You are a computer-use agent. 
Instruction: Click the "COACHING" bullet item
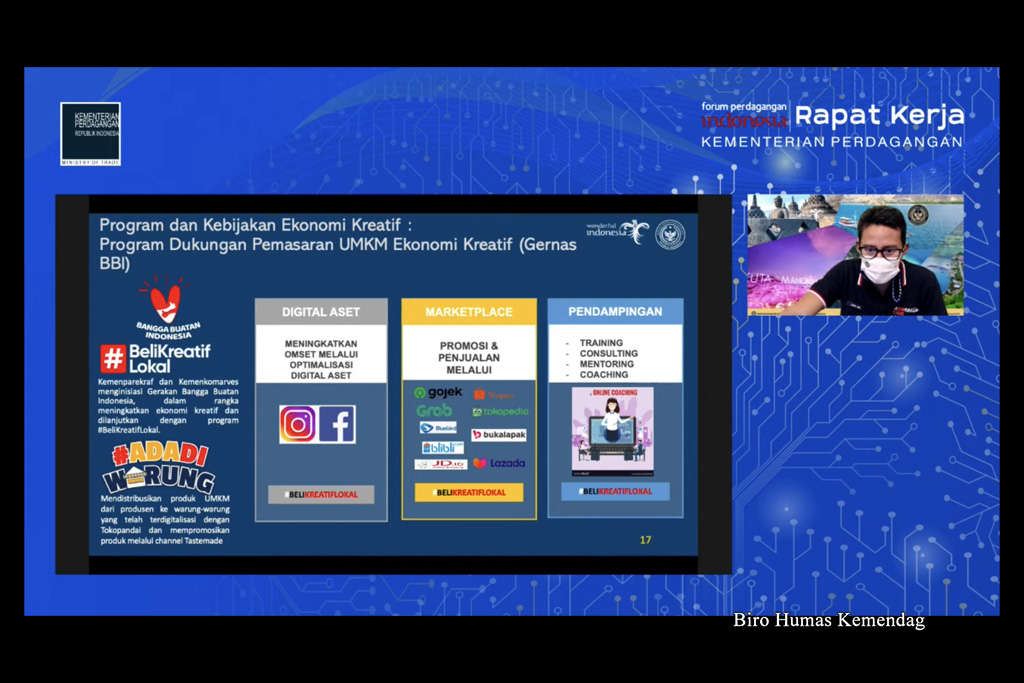(604, 375)
